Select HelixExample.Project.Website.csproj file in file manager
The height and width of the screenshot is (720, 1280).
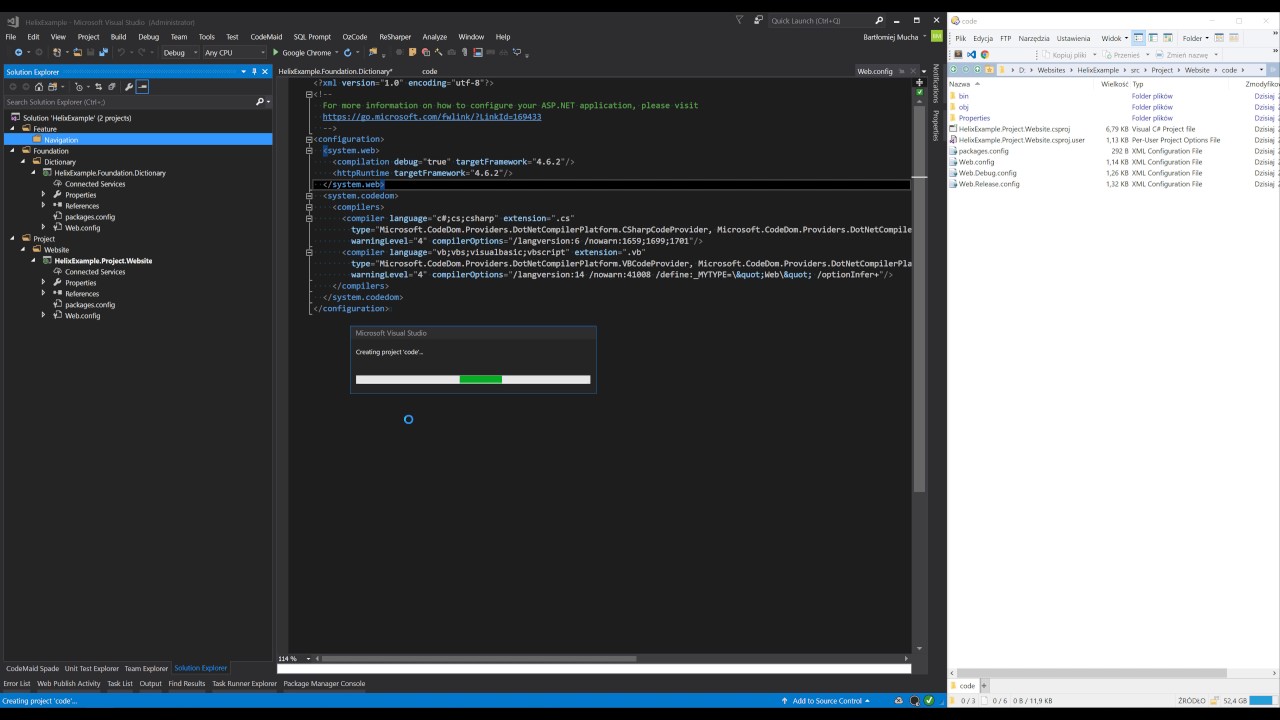click(1013, 129)
